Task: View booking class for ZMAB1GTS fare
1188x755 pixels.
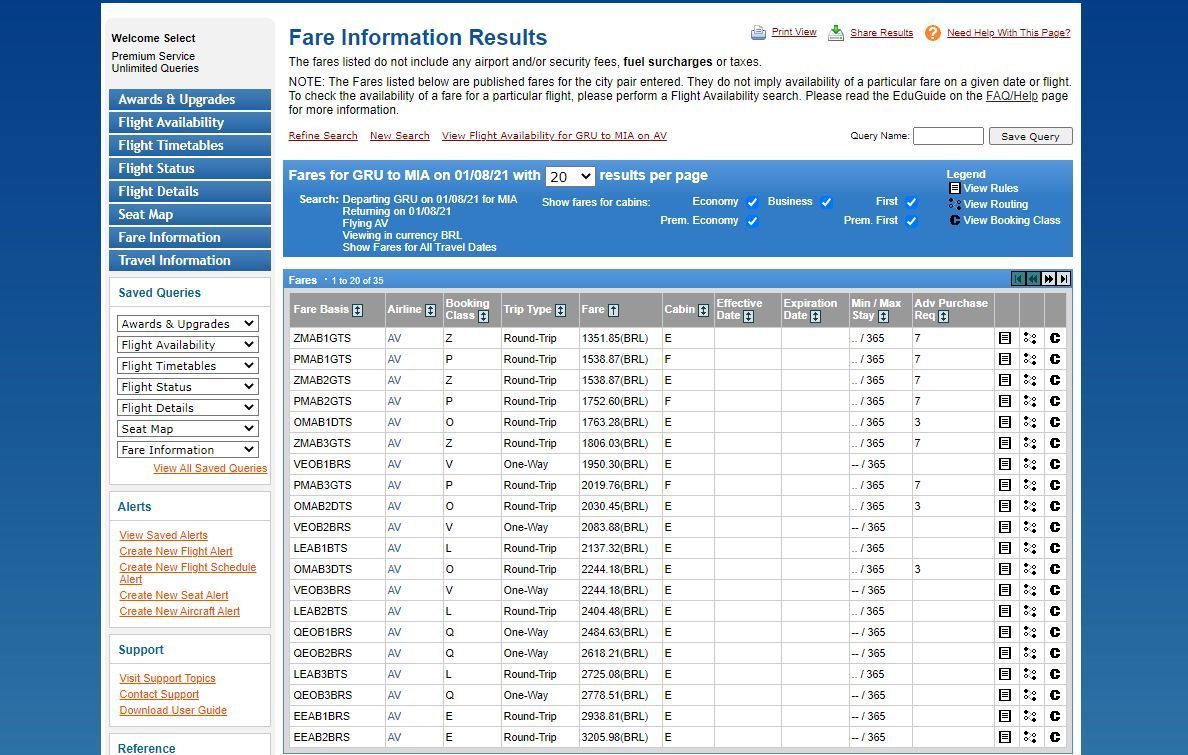Action: [x=1055, y=338]
